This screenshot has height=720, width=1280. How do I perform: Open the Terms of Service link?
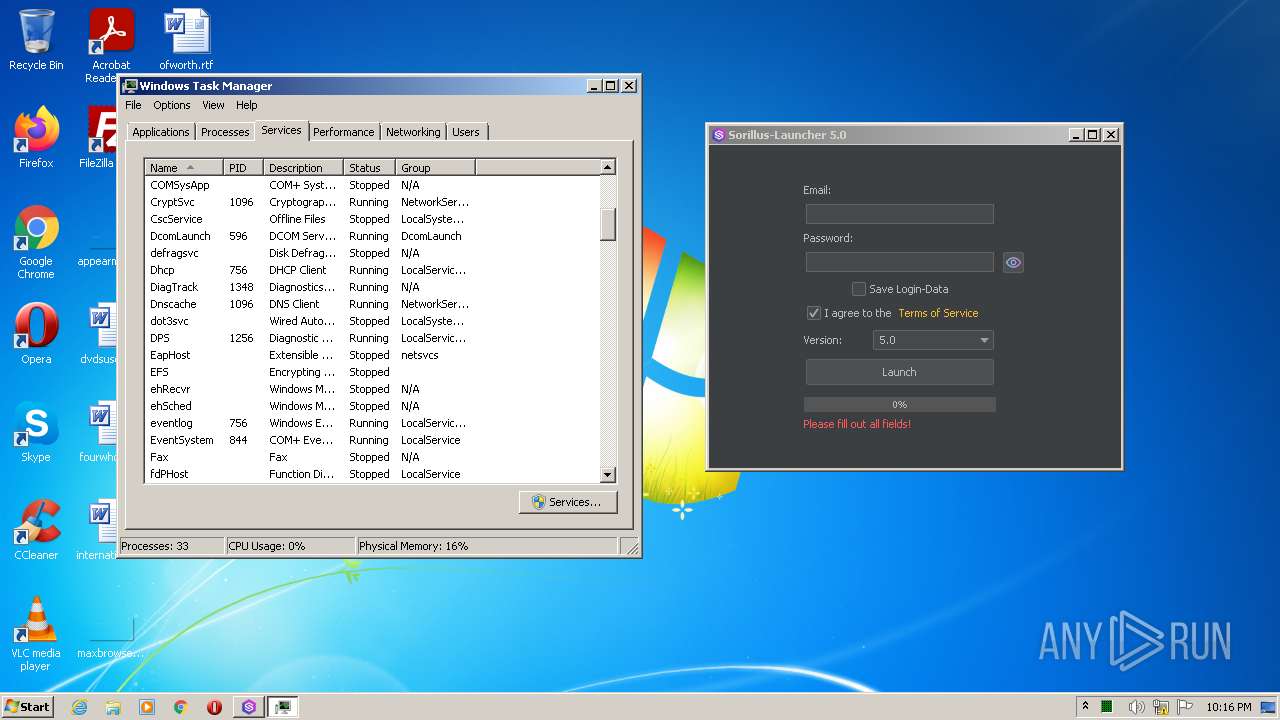[x=938, y=313]
